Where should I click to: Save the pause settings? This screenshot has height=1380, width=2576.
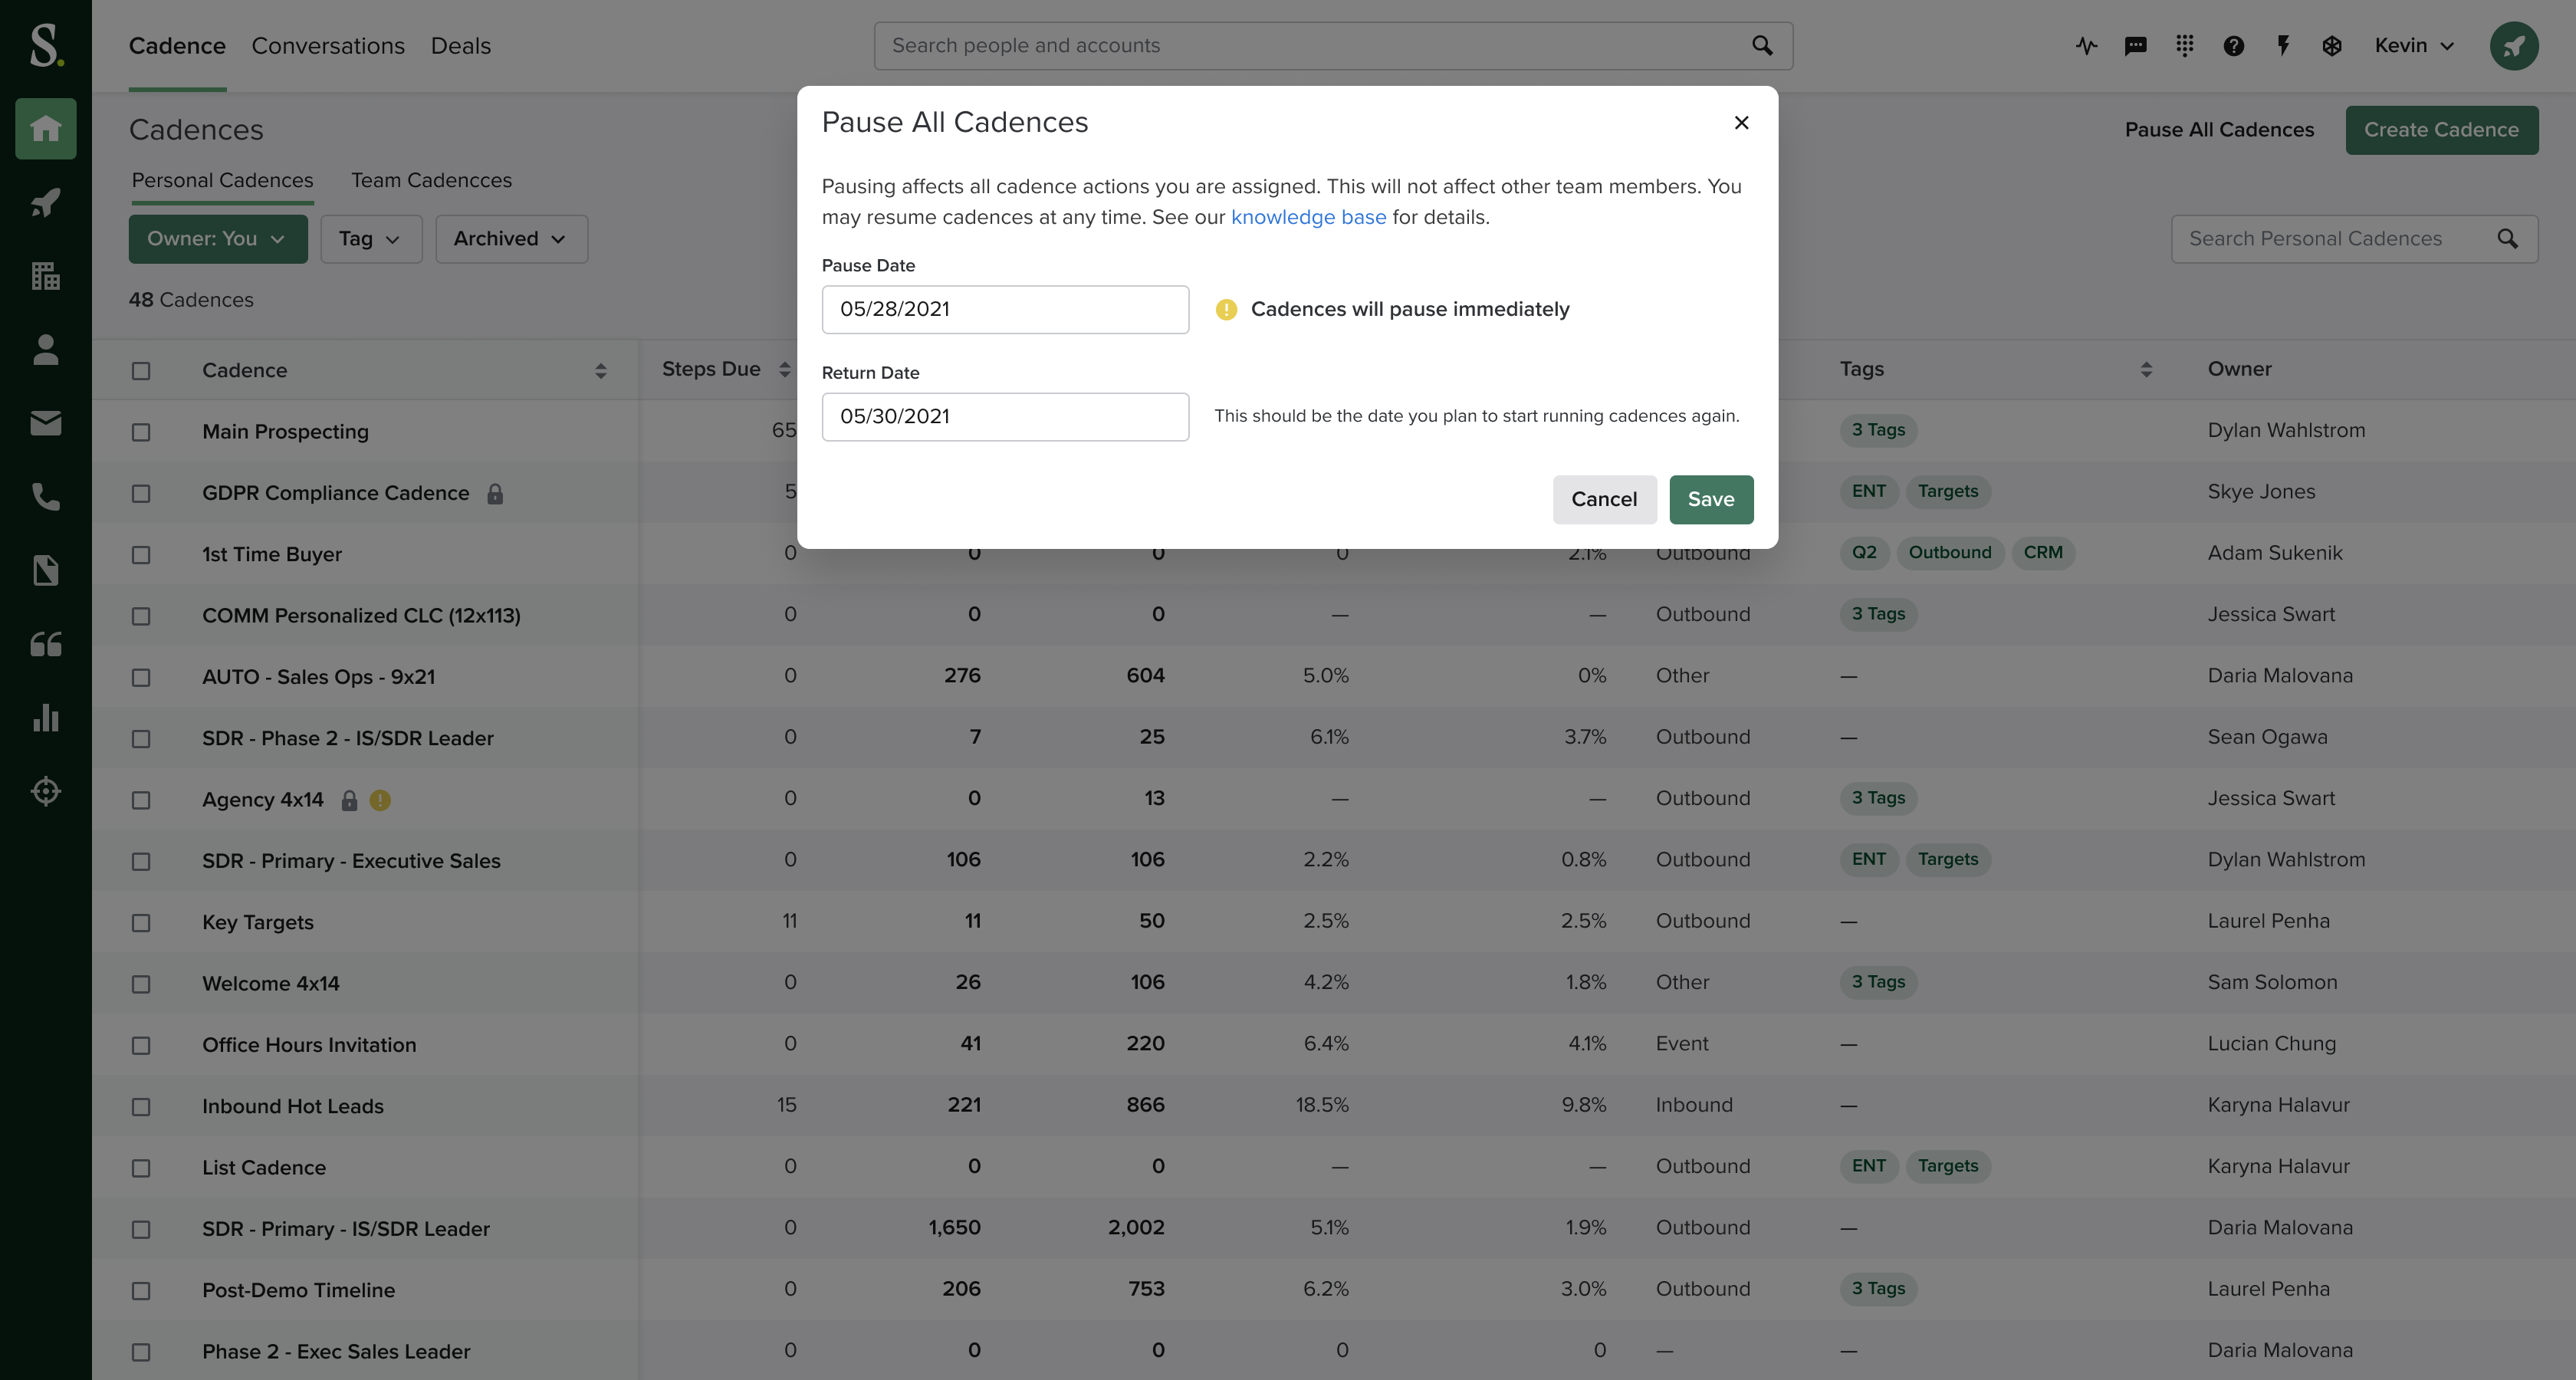(x=1710, y=499)
